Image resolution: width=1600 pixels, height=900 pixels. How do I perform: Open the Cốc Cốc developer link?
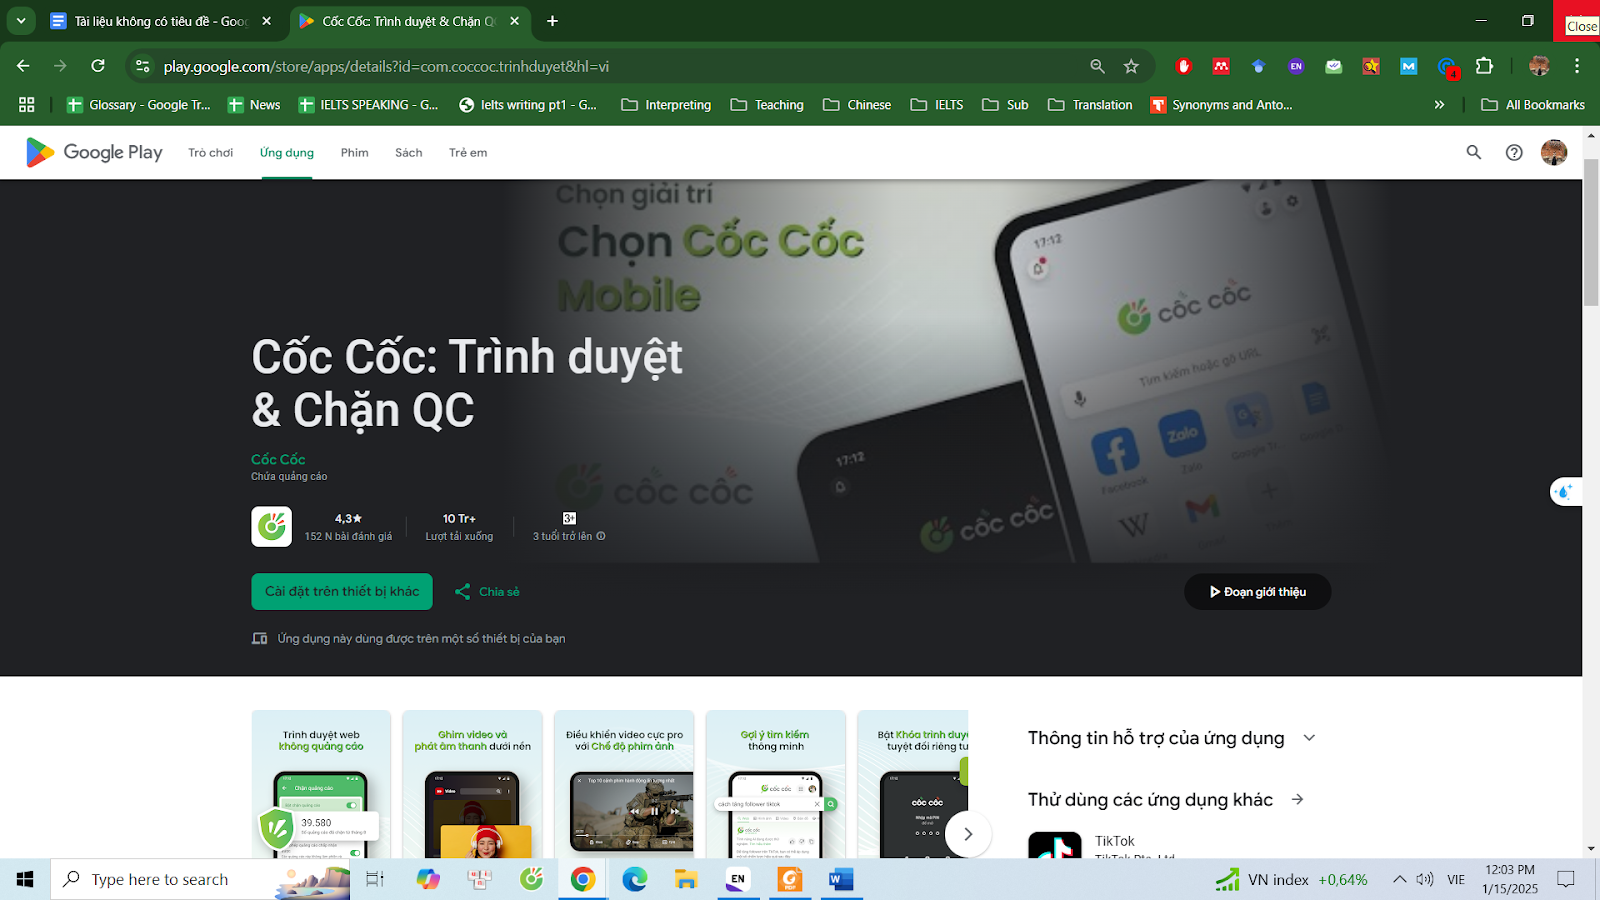[x=278, y=459]
